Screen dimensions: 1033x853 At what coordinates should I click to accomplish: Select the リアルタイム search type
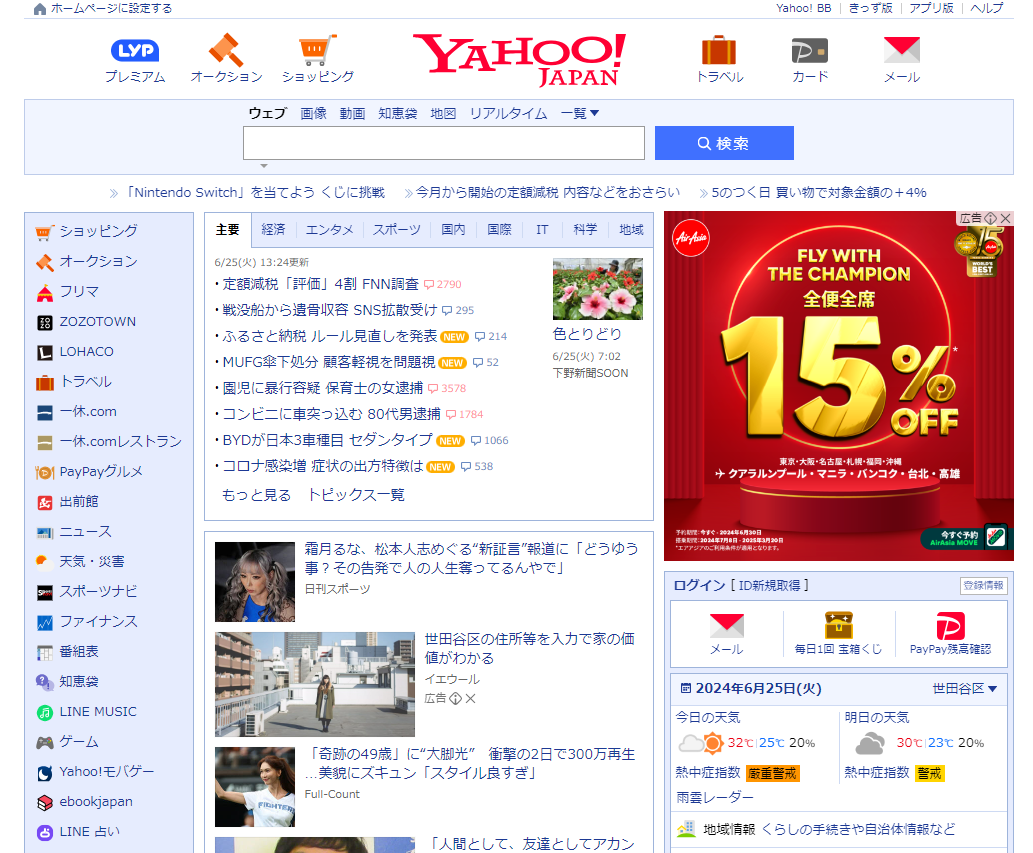(509, 113)
